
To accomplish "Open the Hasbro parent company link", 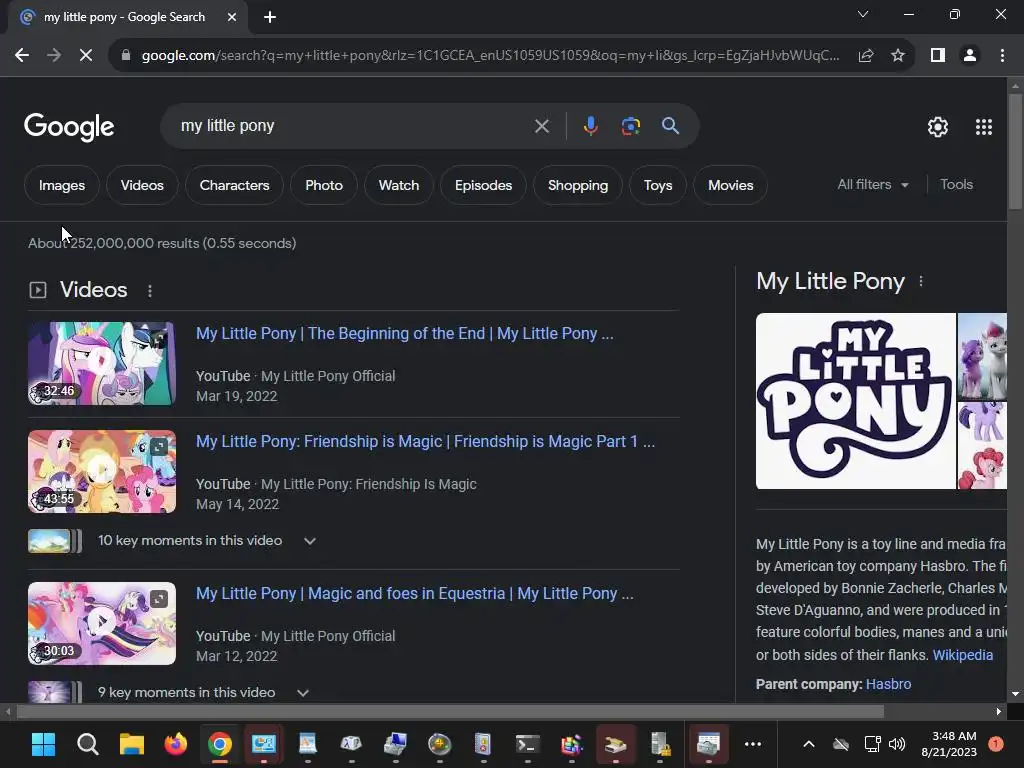I will [888, 684].
